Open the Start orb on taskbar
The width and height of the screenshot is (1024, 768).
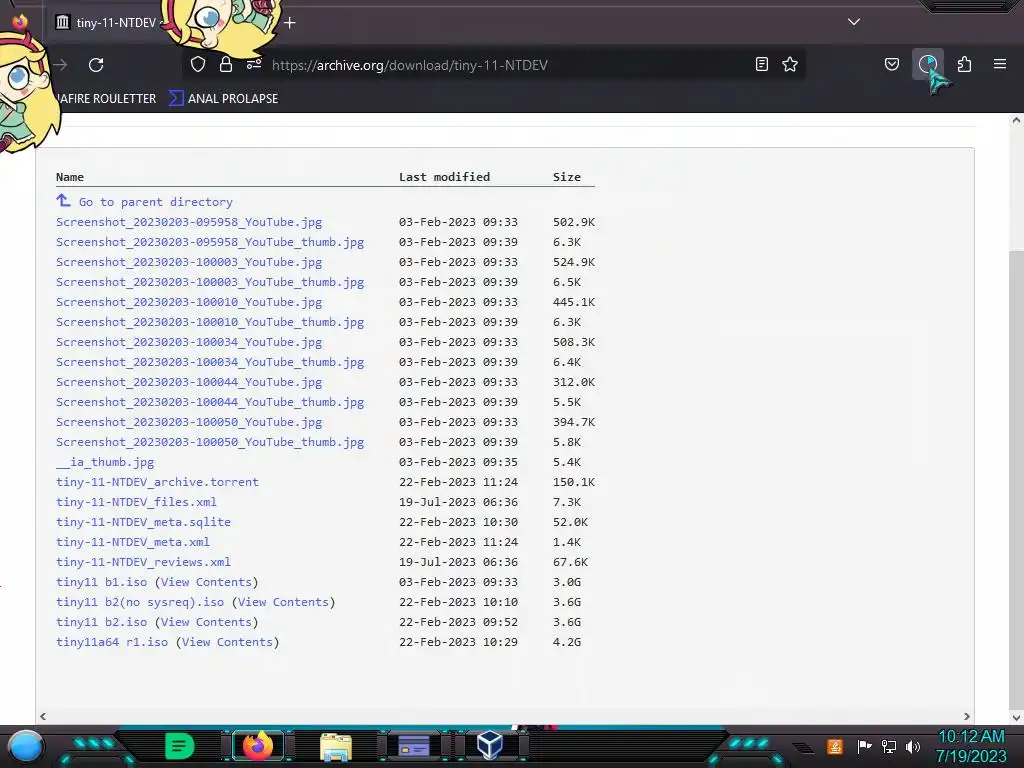pyautogui.click(x=26, y=746)
